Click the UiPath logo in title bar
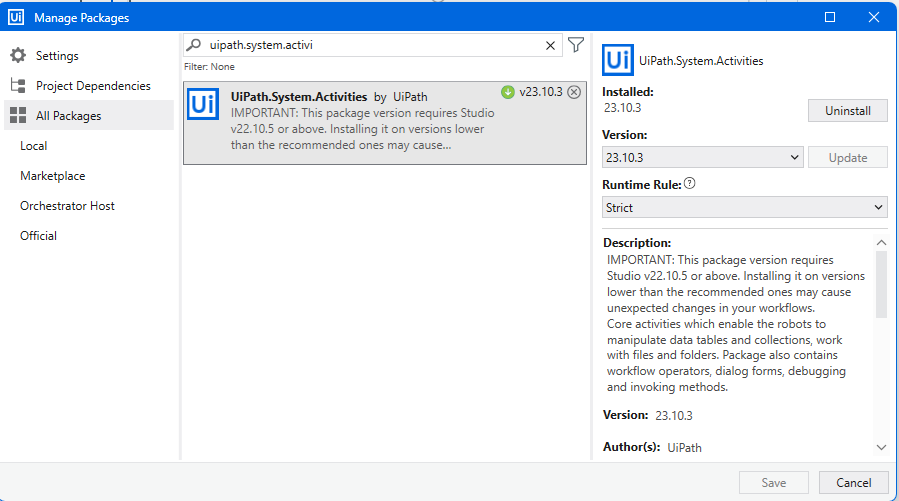 pyautogui.click(x=16, y=17)
